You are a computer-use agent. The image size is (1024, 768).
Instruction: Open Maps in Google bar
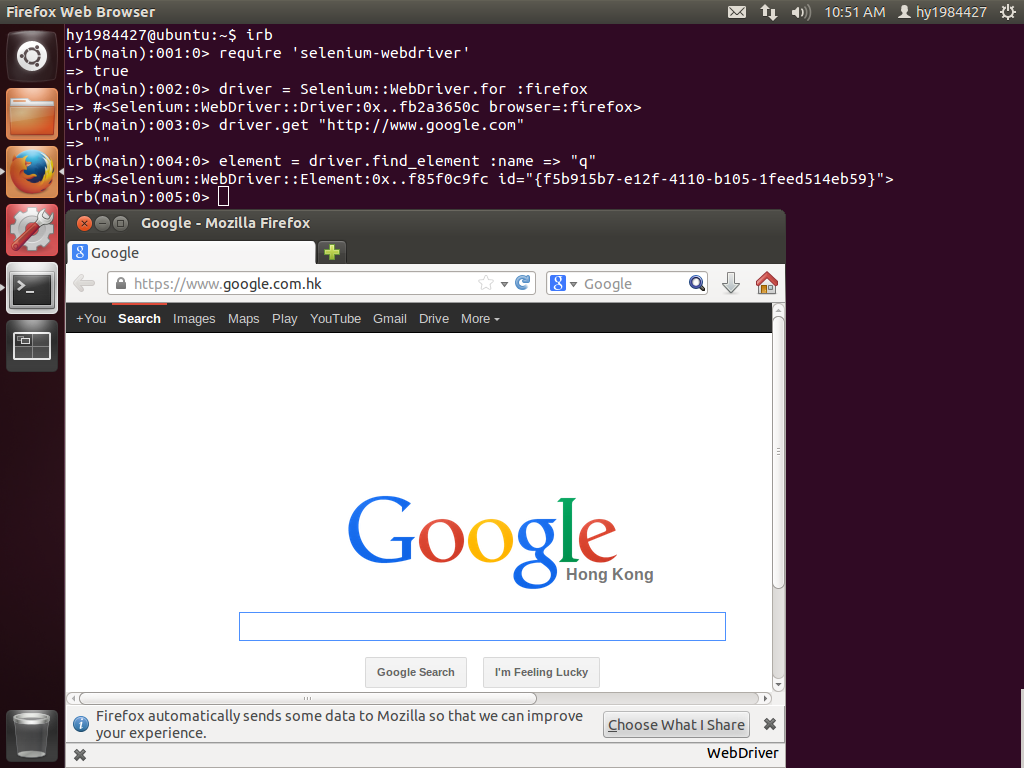[244, 319]
